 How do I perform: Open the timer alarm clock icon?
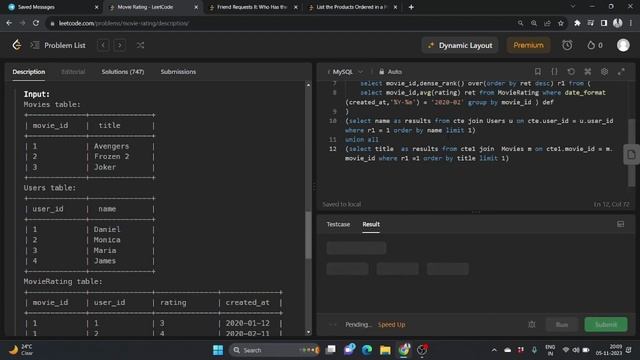tap(567, 45)
